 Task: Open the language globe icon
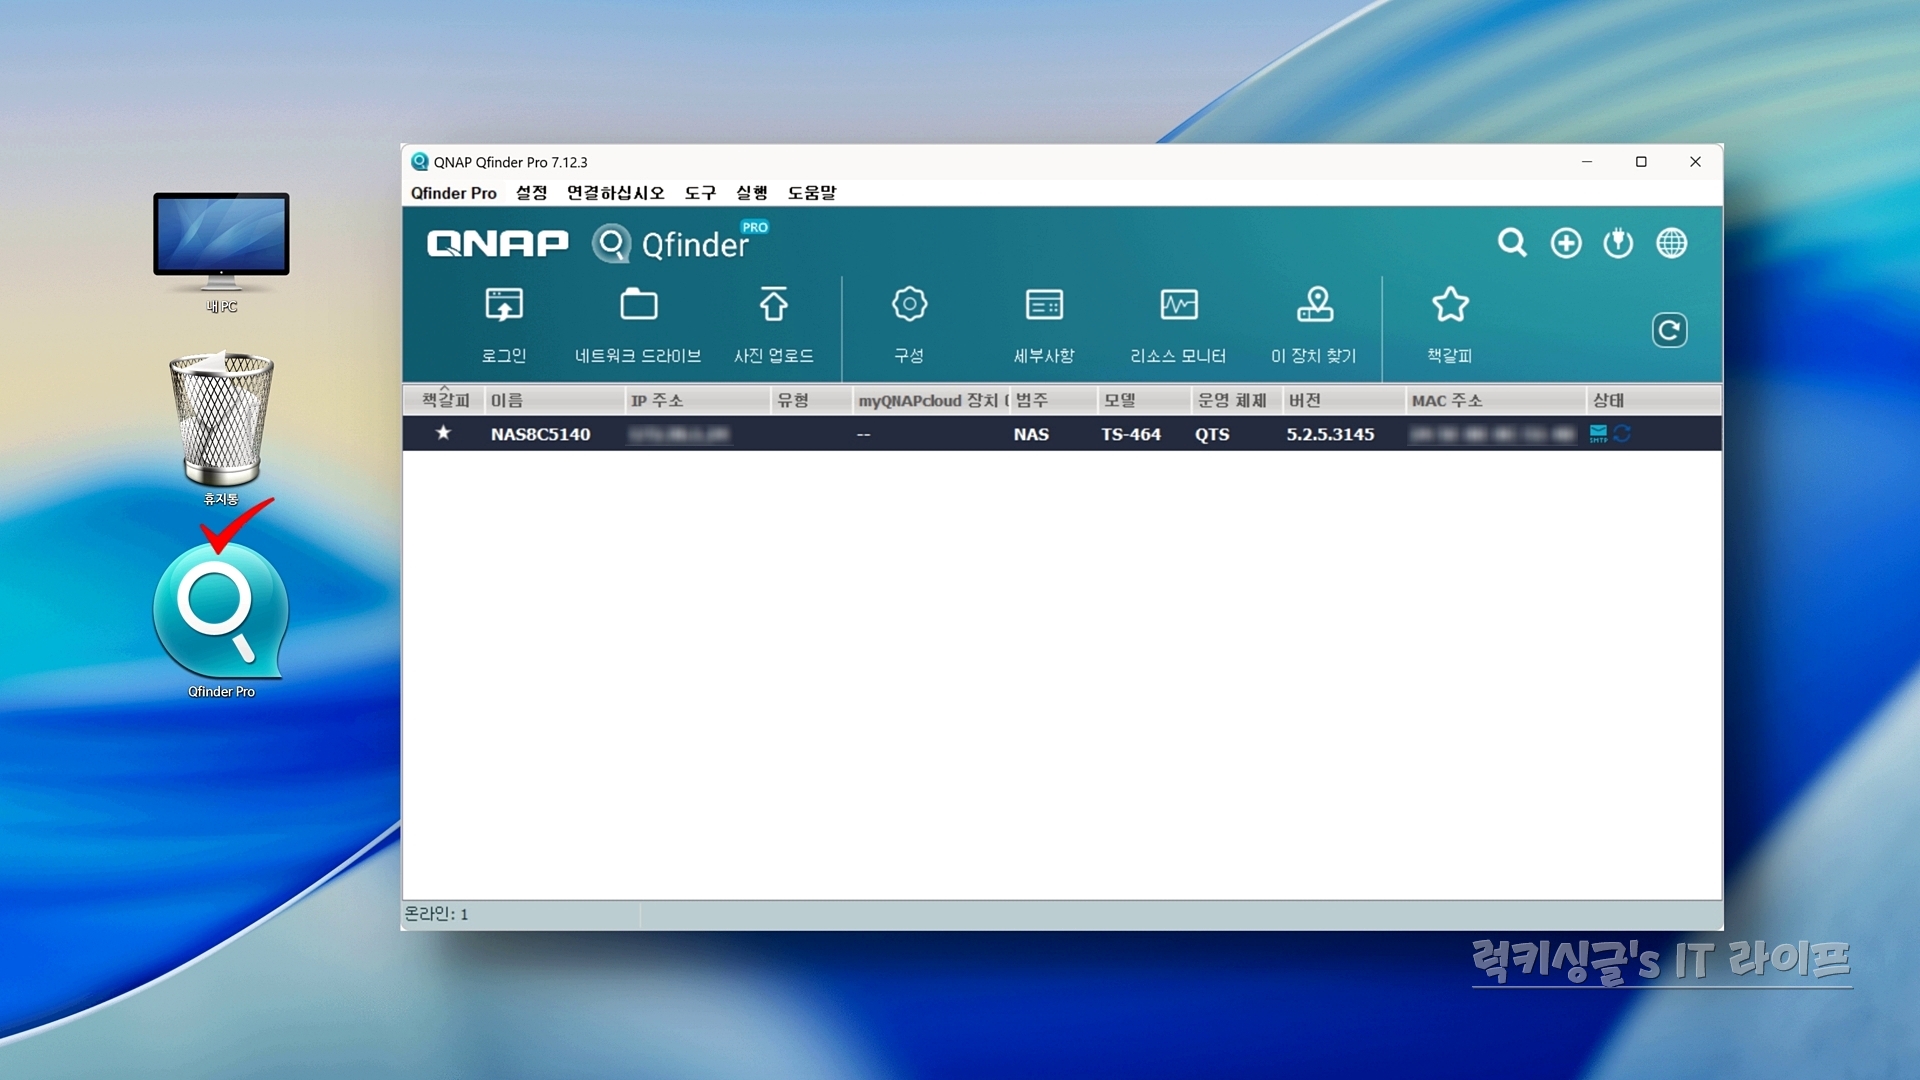coord(1671,243)
